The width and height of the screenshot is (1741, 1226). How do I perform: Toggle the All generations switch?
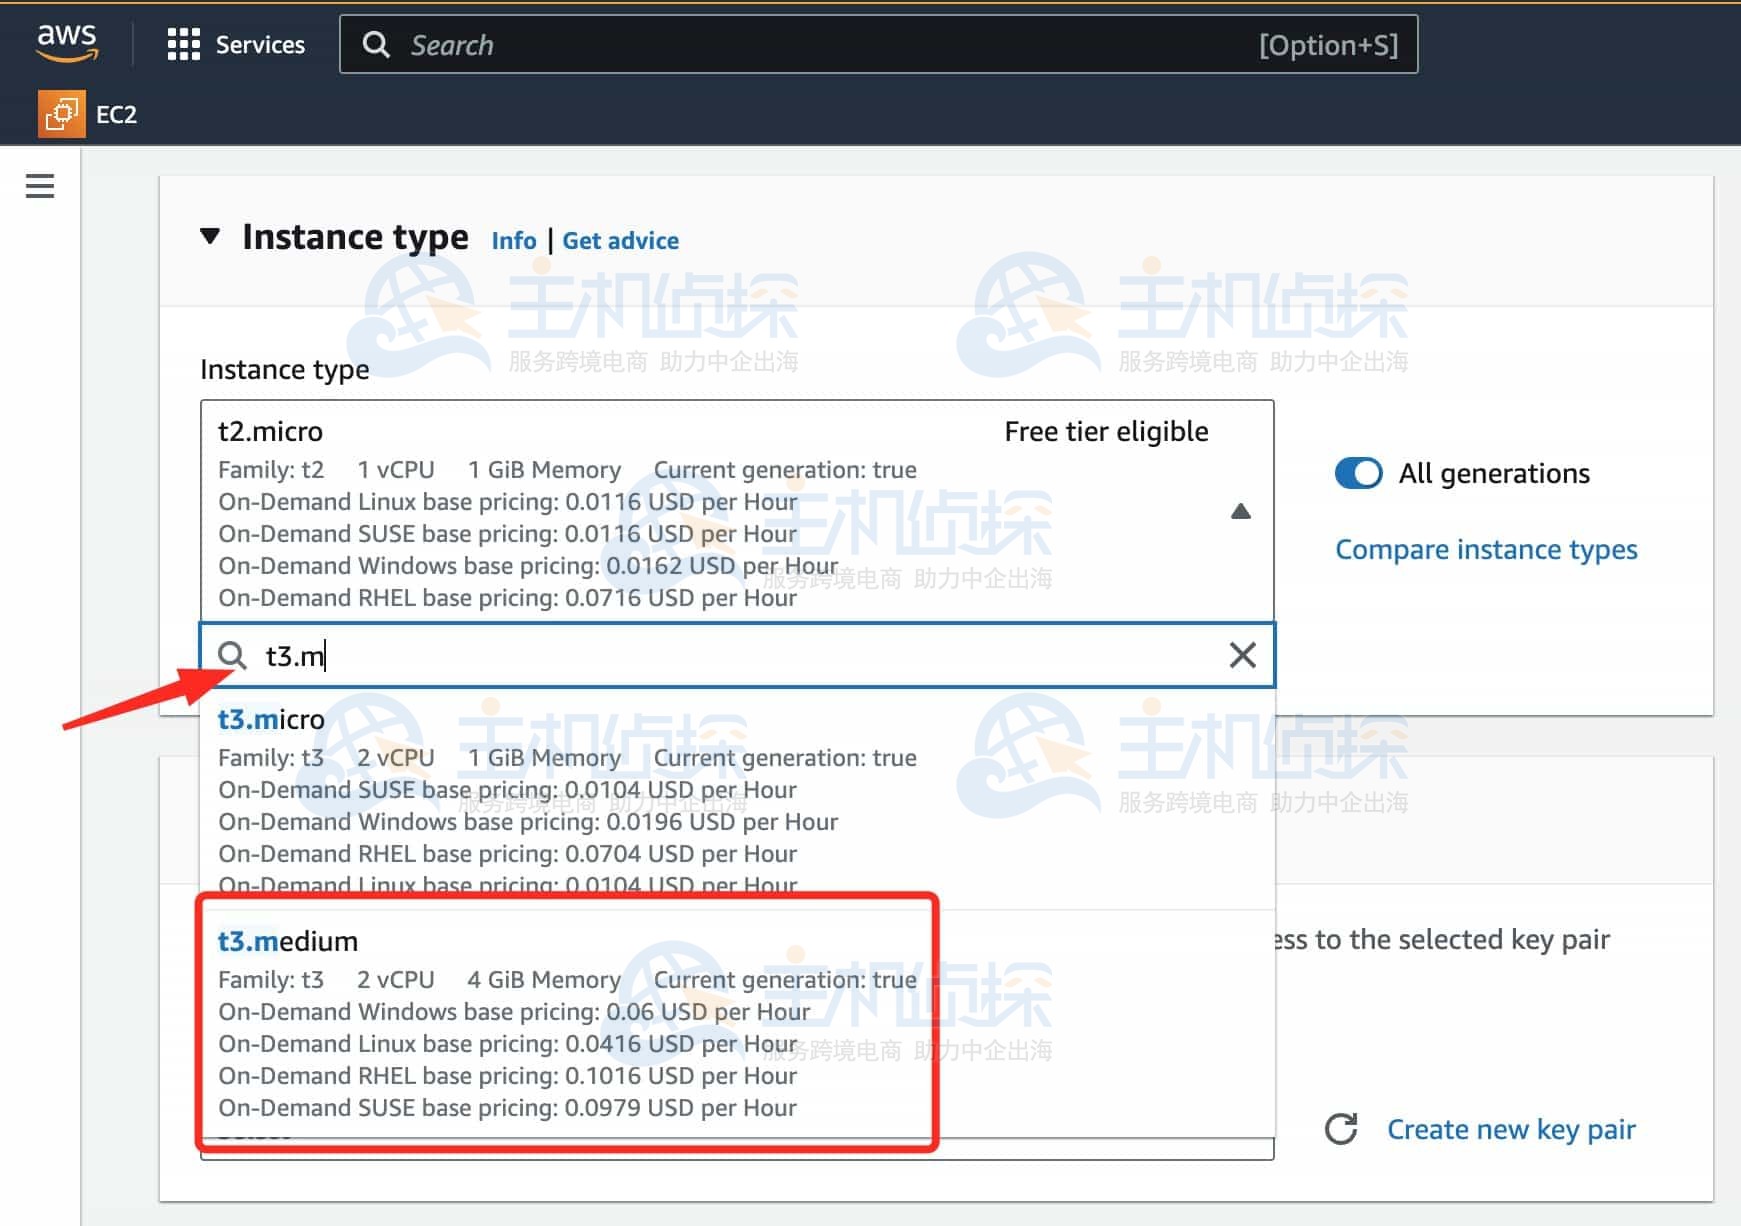click(1358, 473)
